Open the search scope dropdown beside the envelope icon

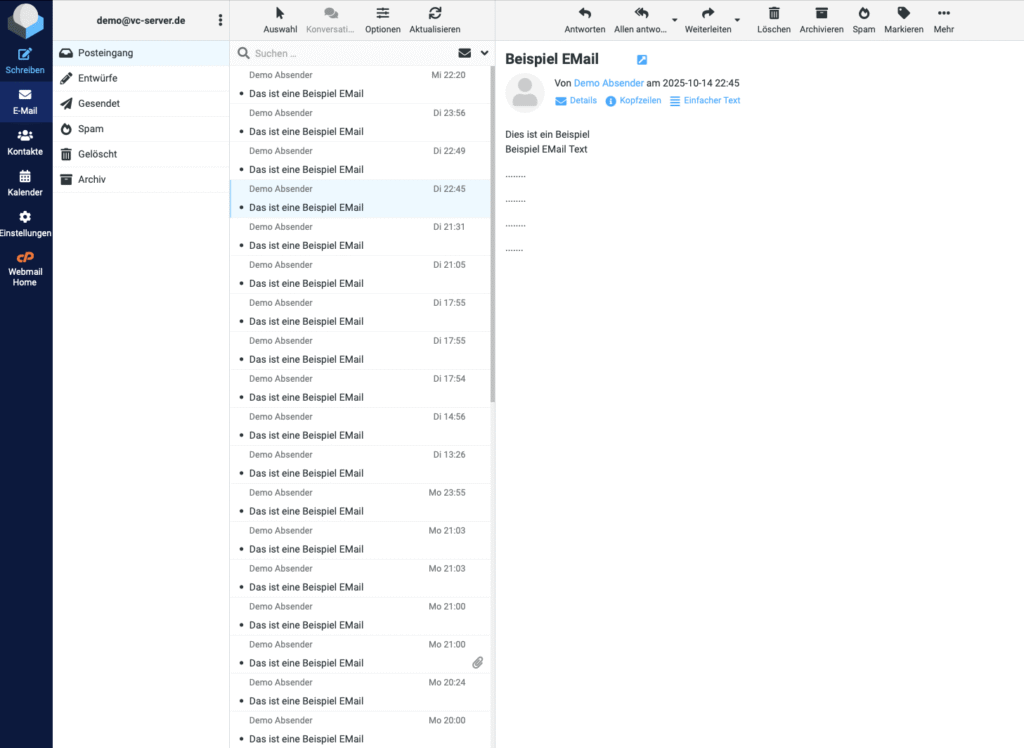click(484, 52)
